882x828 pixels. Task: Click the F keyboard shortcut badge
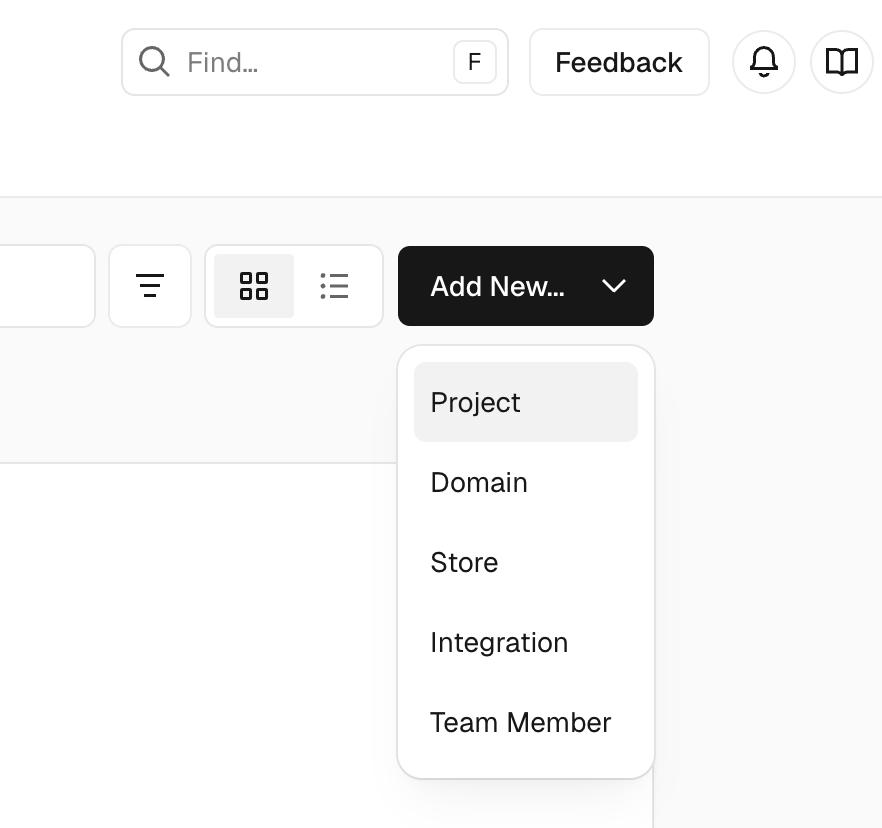click(x=475, y=62)
